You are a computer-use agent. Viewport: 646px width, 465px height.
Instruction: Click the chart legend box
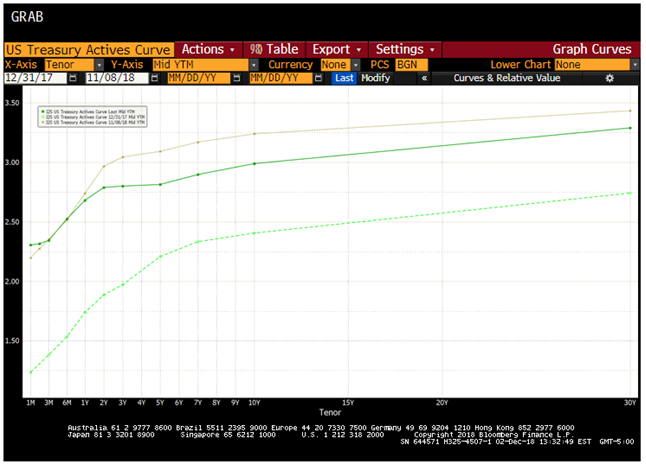point(93,117)
